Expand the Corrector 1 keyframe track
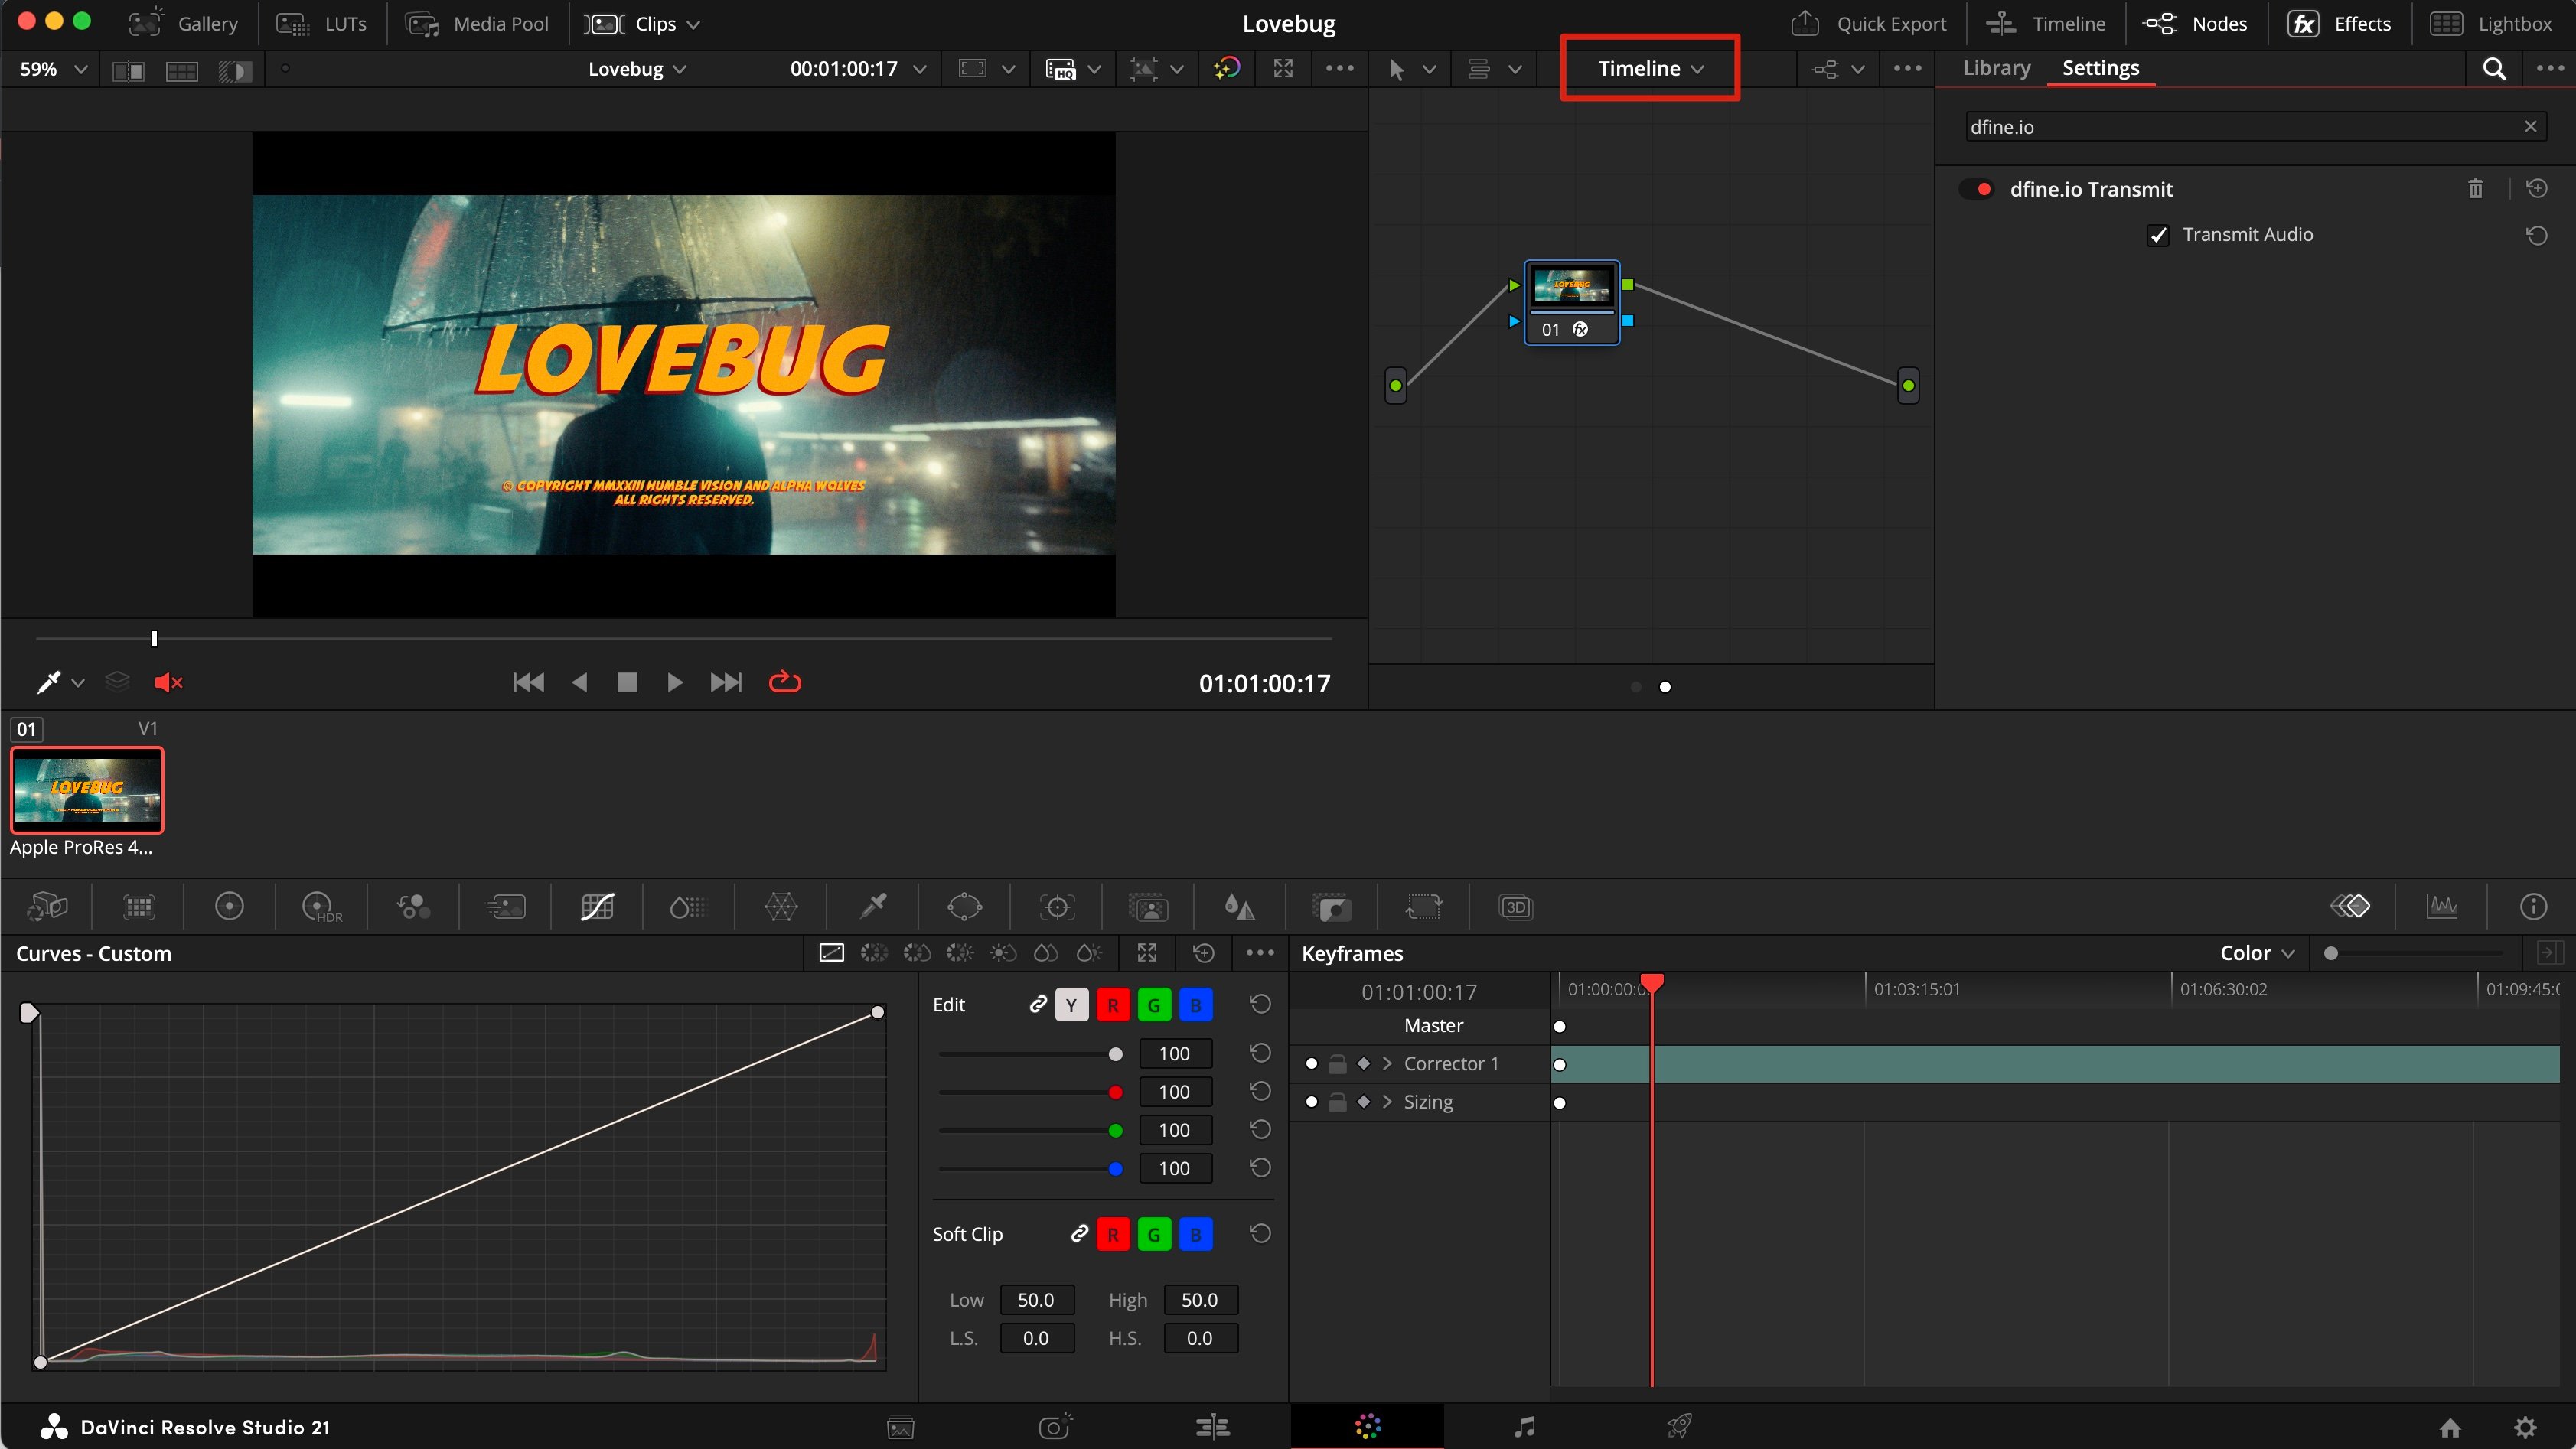The width and height of the screenshot is (2576, 1449). [1387, 1064]
